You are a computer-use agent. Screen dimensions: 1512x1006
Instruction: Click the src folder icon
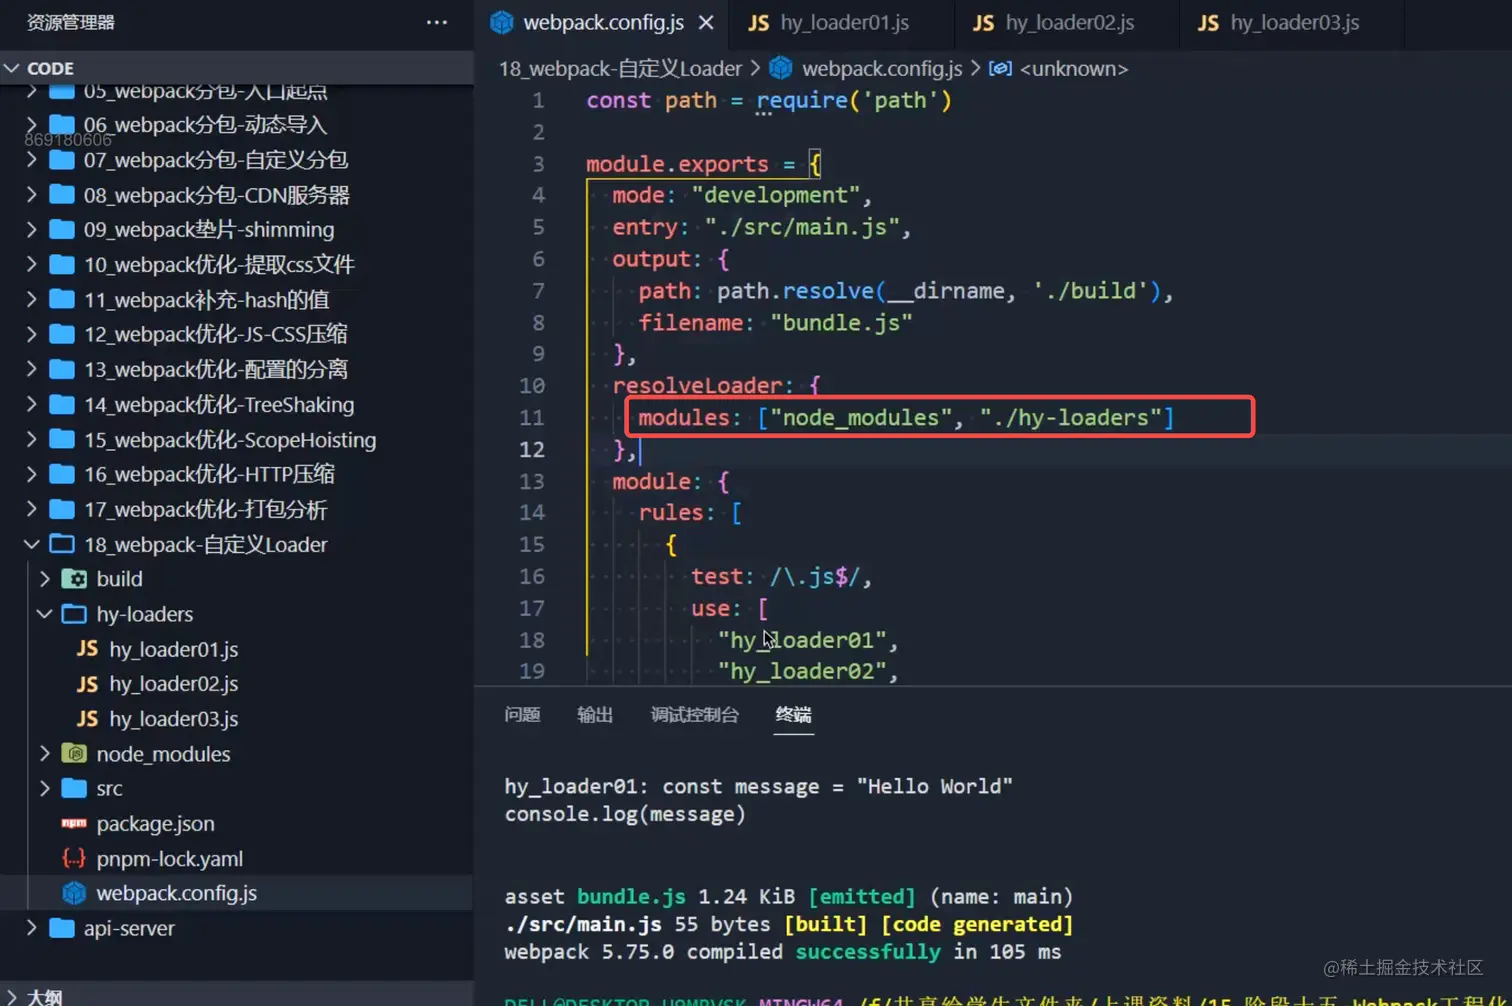(x=74, y=789)
